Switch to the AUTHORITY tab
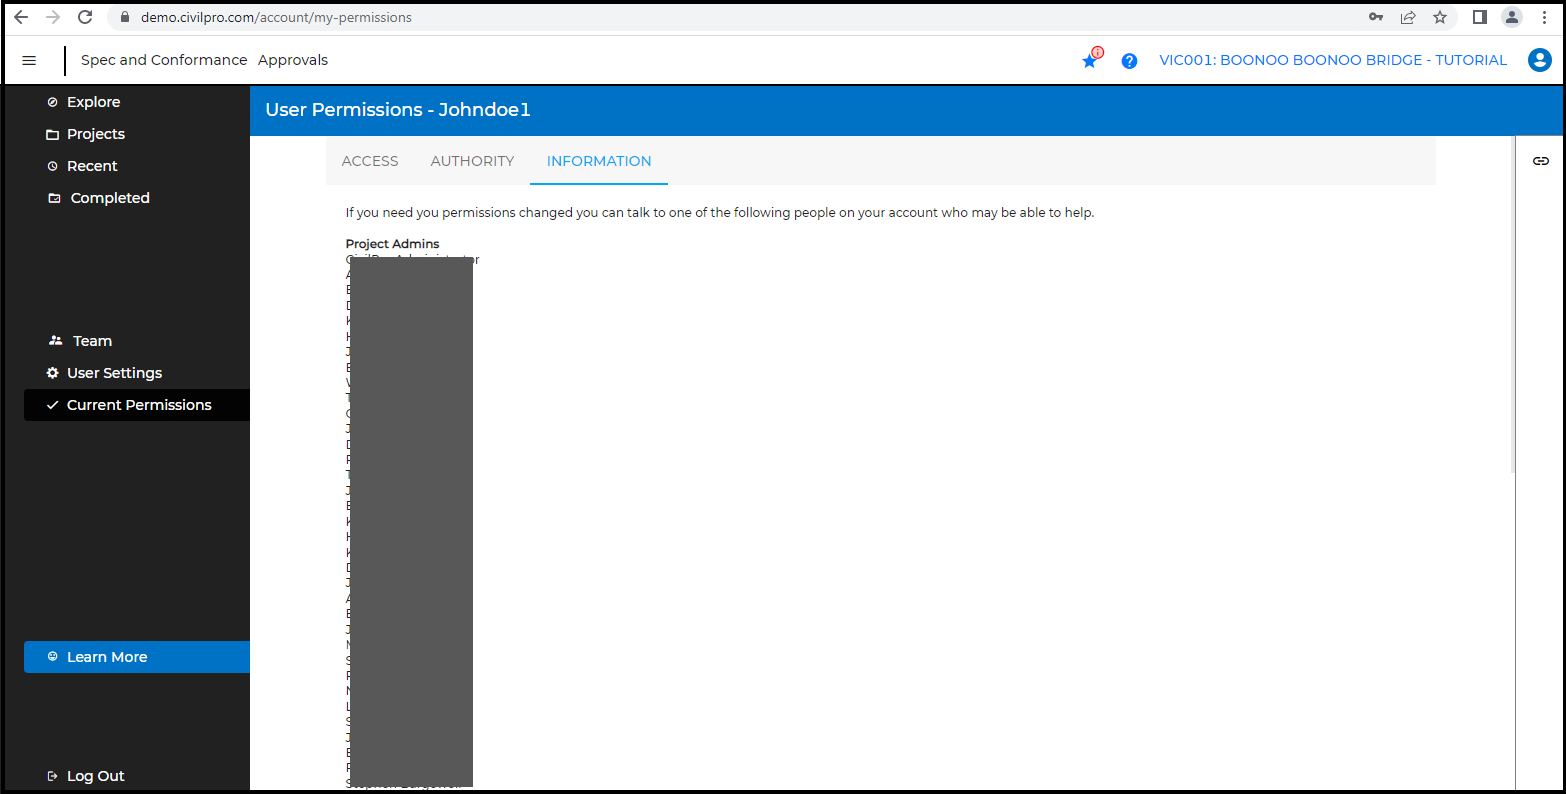This screenshot has width=1566, height=794. coord(472,161)
